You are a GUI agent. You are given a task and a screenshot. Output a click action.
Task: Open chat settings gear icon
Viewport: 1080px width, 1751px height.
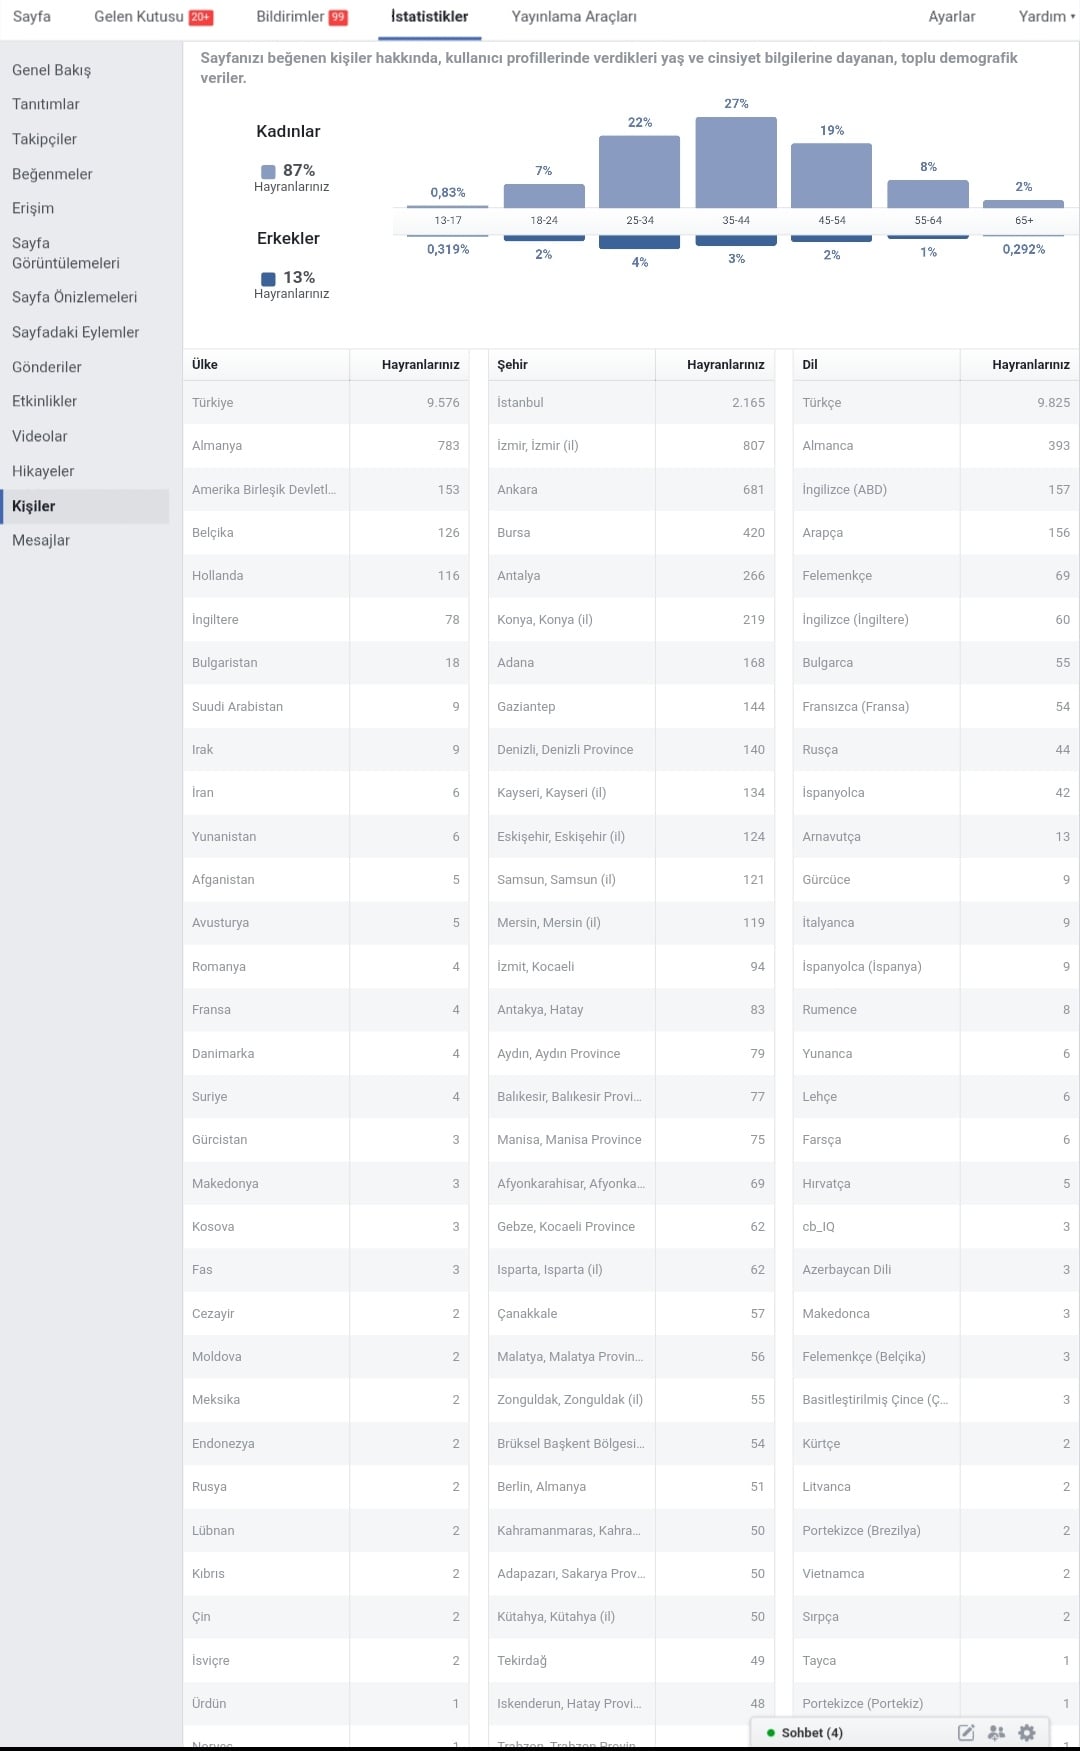point(1026,1732)
